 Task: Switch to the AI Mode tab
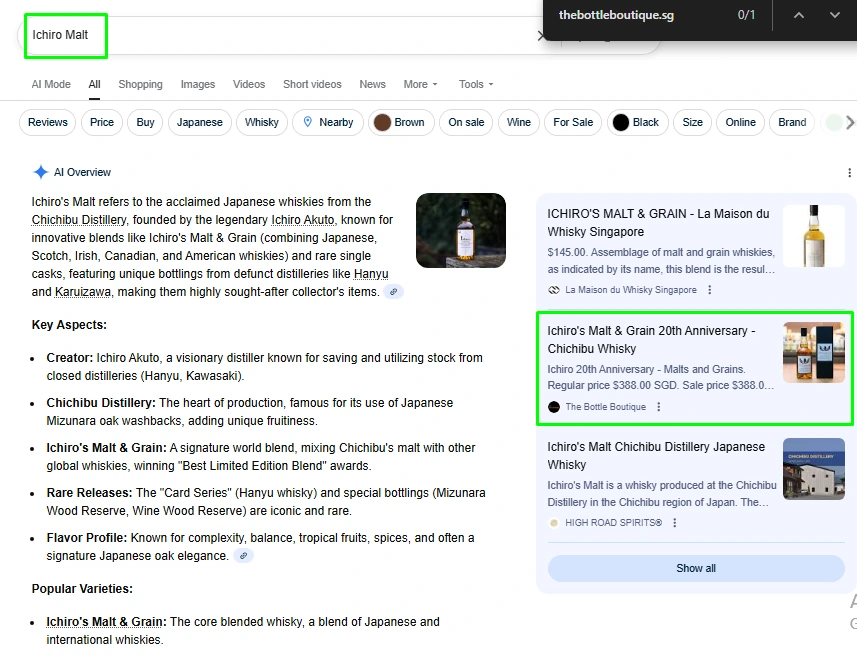[51, 85]
